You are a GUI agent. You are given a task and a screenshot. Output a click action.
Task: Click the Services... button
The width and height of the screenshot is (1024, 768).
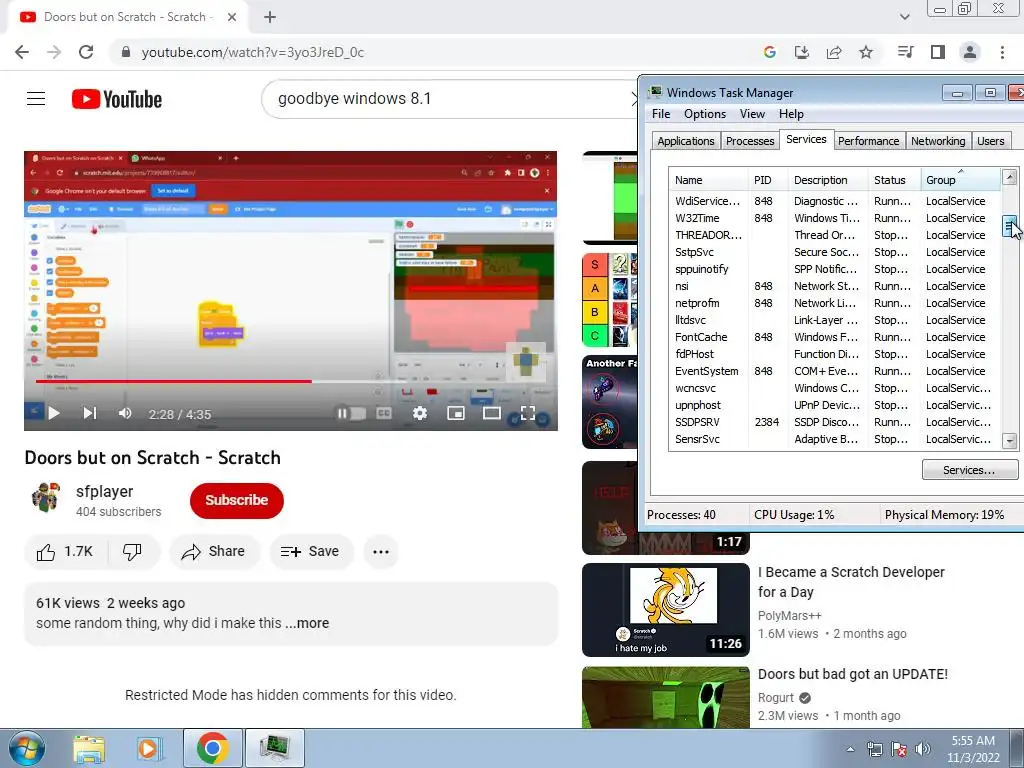point(969,470)
